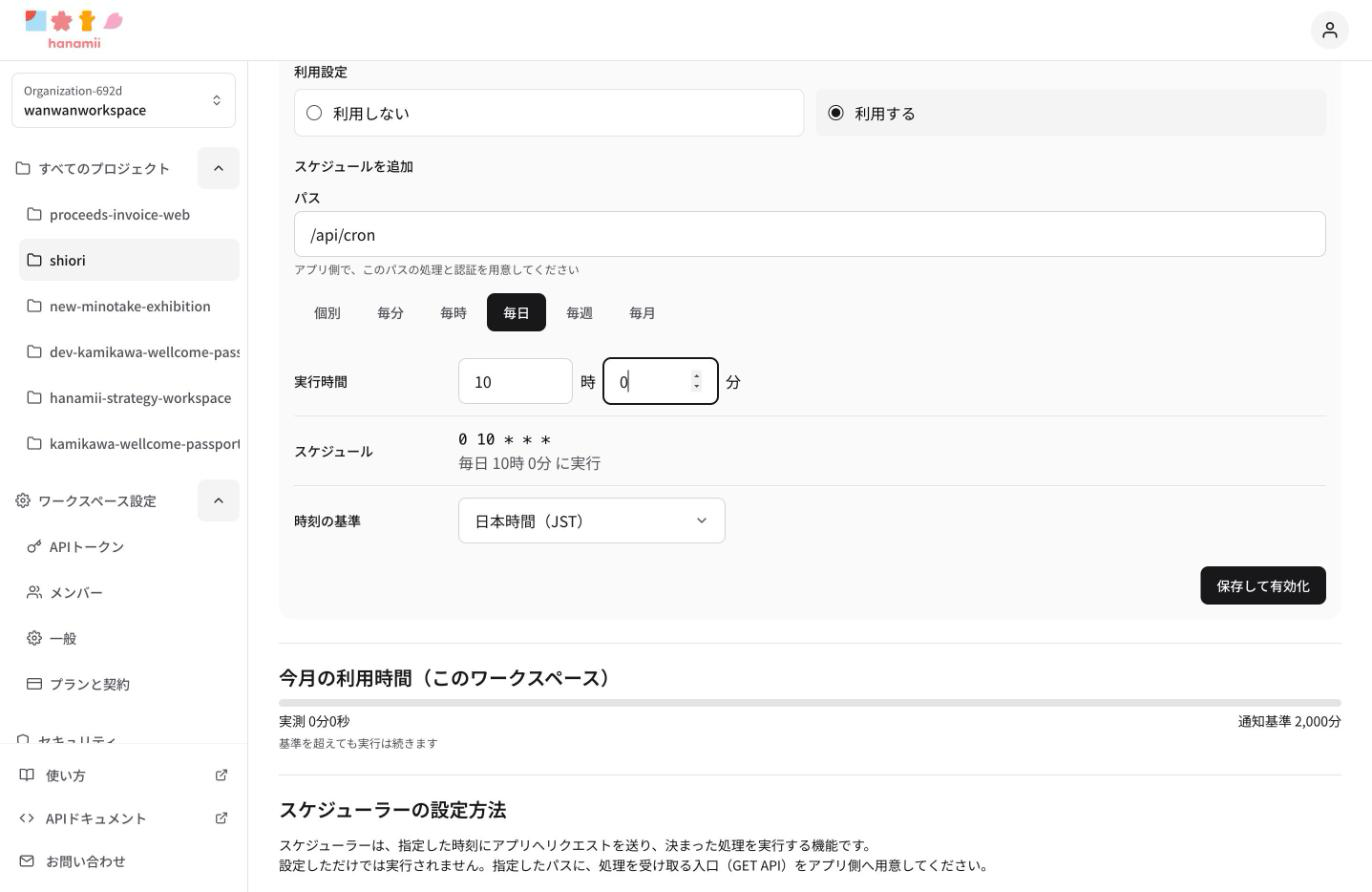Open the user account avatar icon
This screenshot has height=892, width=1372.
[x=1329, y=30]
